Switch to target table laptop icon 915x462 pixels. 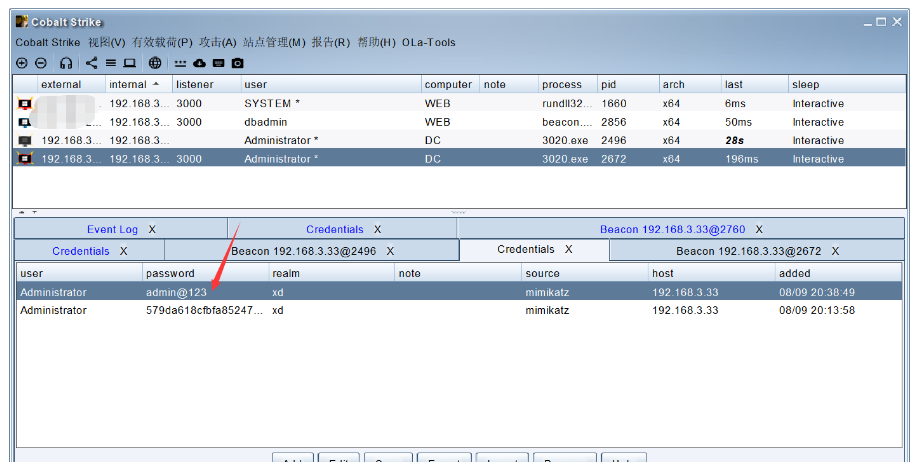(130, 63)
